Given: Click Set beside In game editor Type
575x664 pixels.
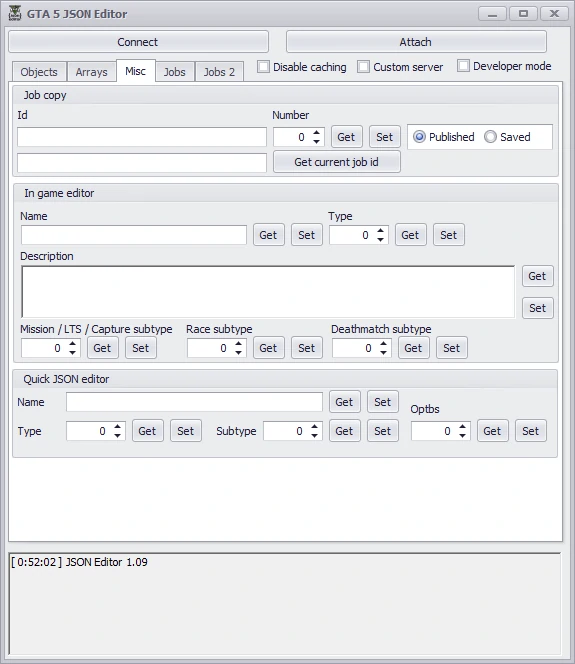Looking at the screenshot, I should 448,235.
